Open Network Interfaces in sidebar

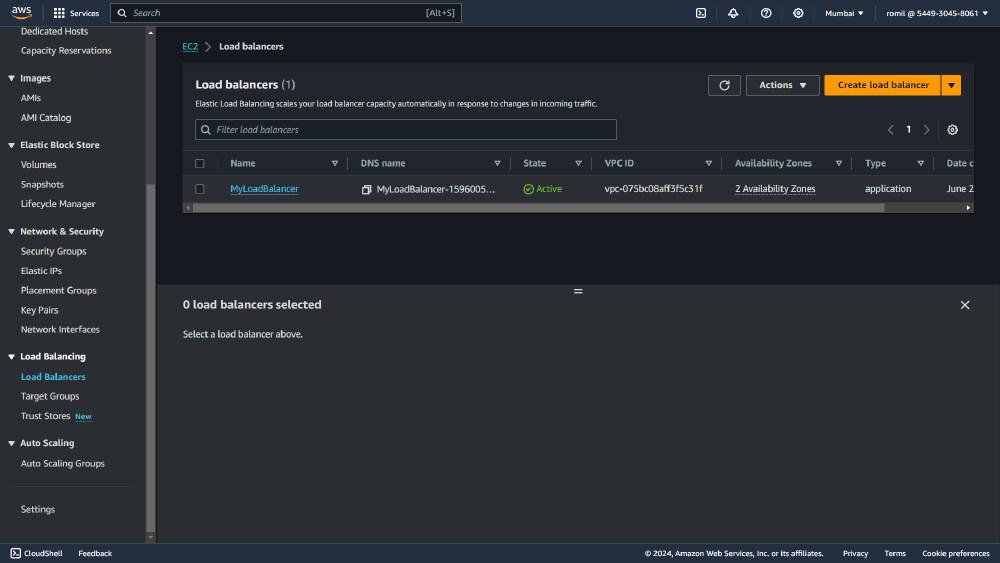point(60,330)
